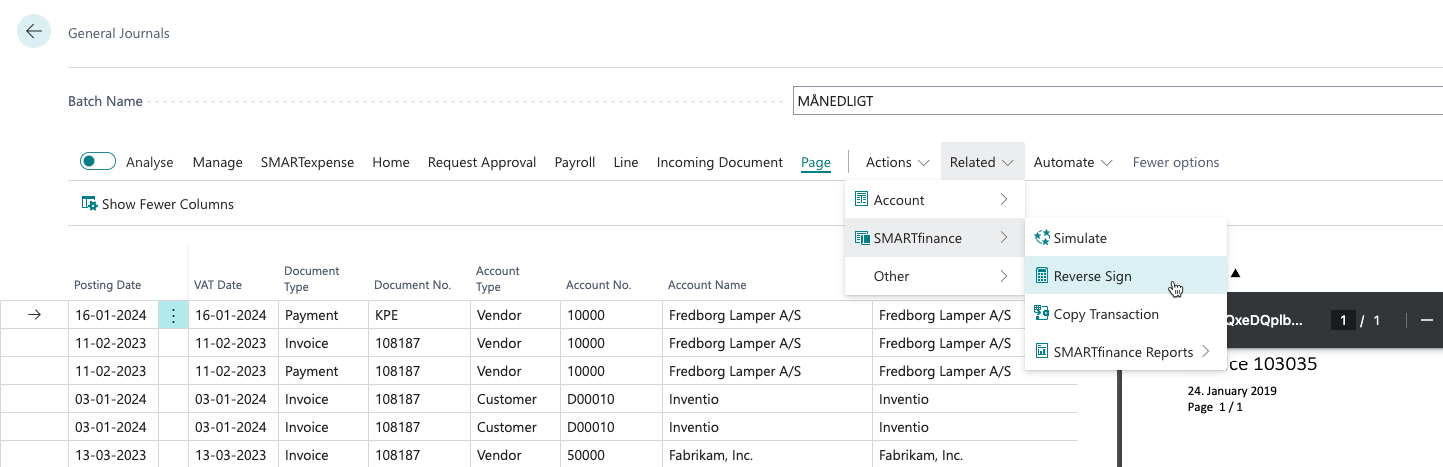The height and width of the screenshot is (467, 1443).
Task: Click the Reverse Sign icon
Action: (x=1042, y=276)
